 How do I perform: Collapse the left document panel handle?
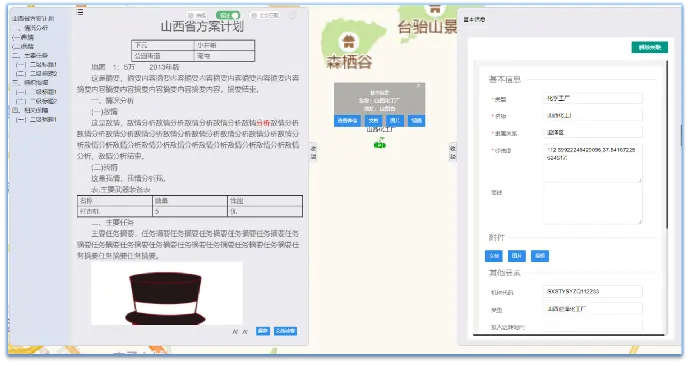(313, 152)
